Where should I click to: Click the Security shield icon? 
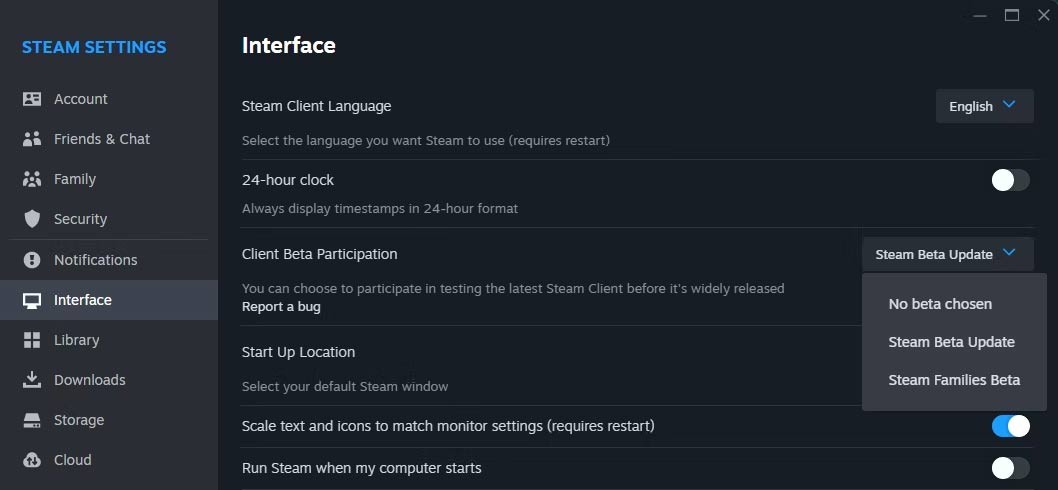click(32, 219)
